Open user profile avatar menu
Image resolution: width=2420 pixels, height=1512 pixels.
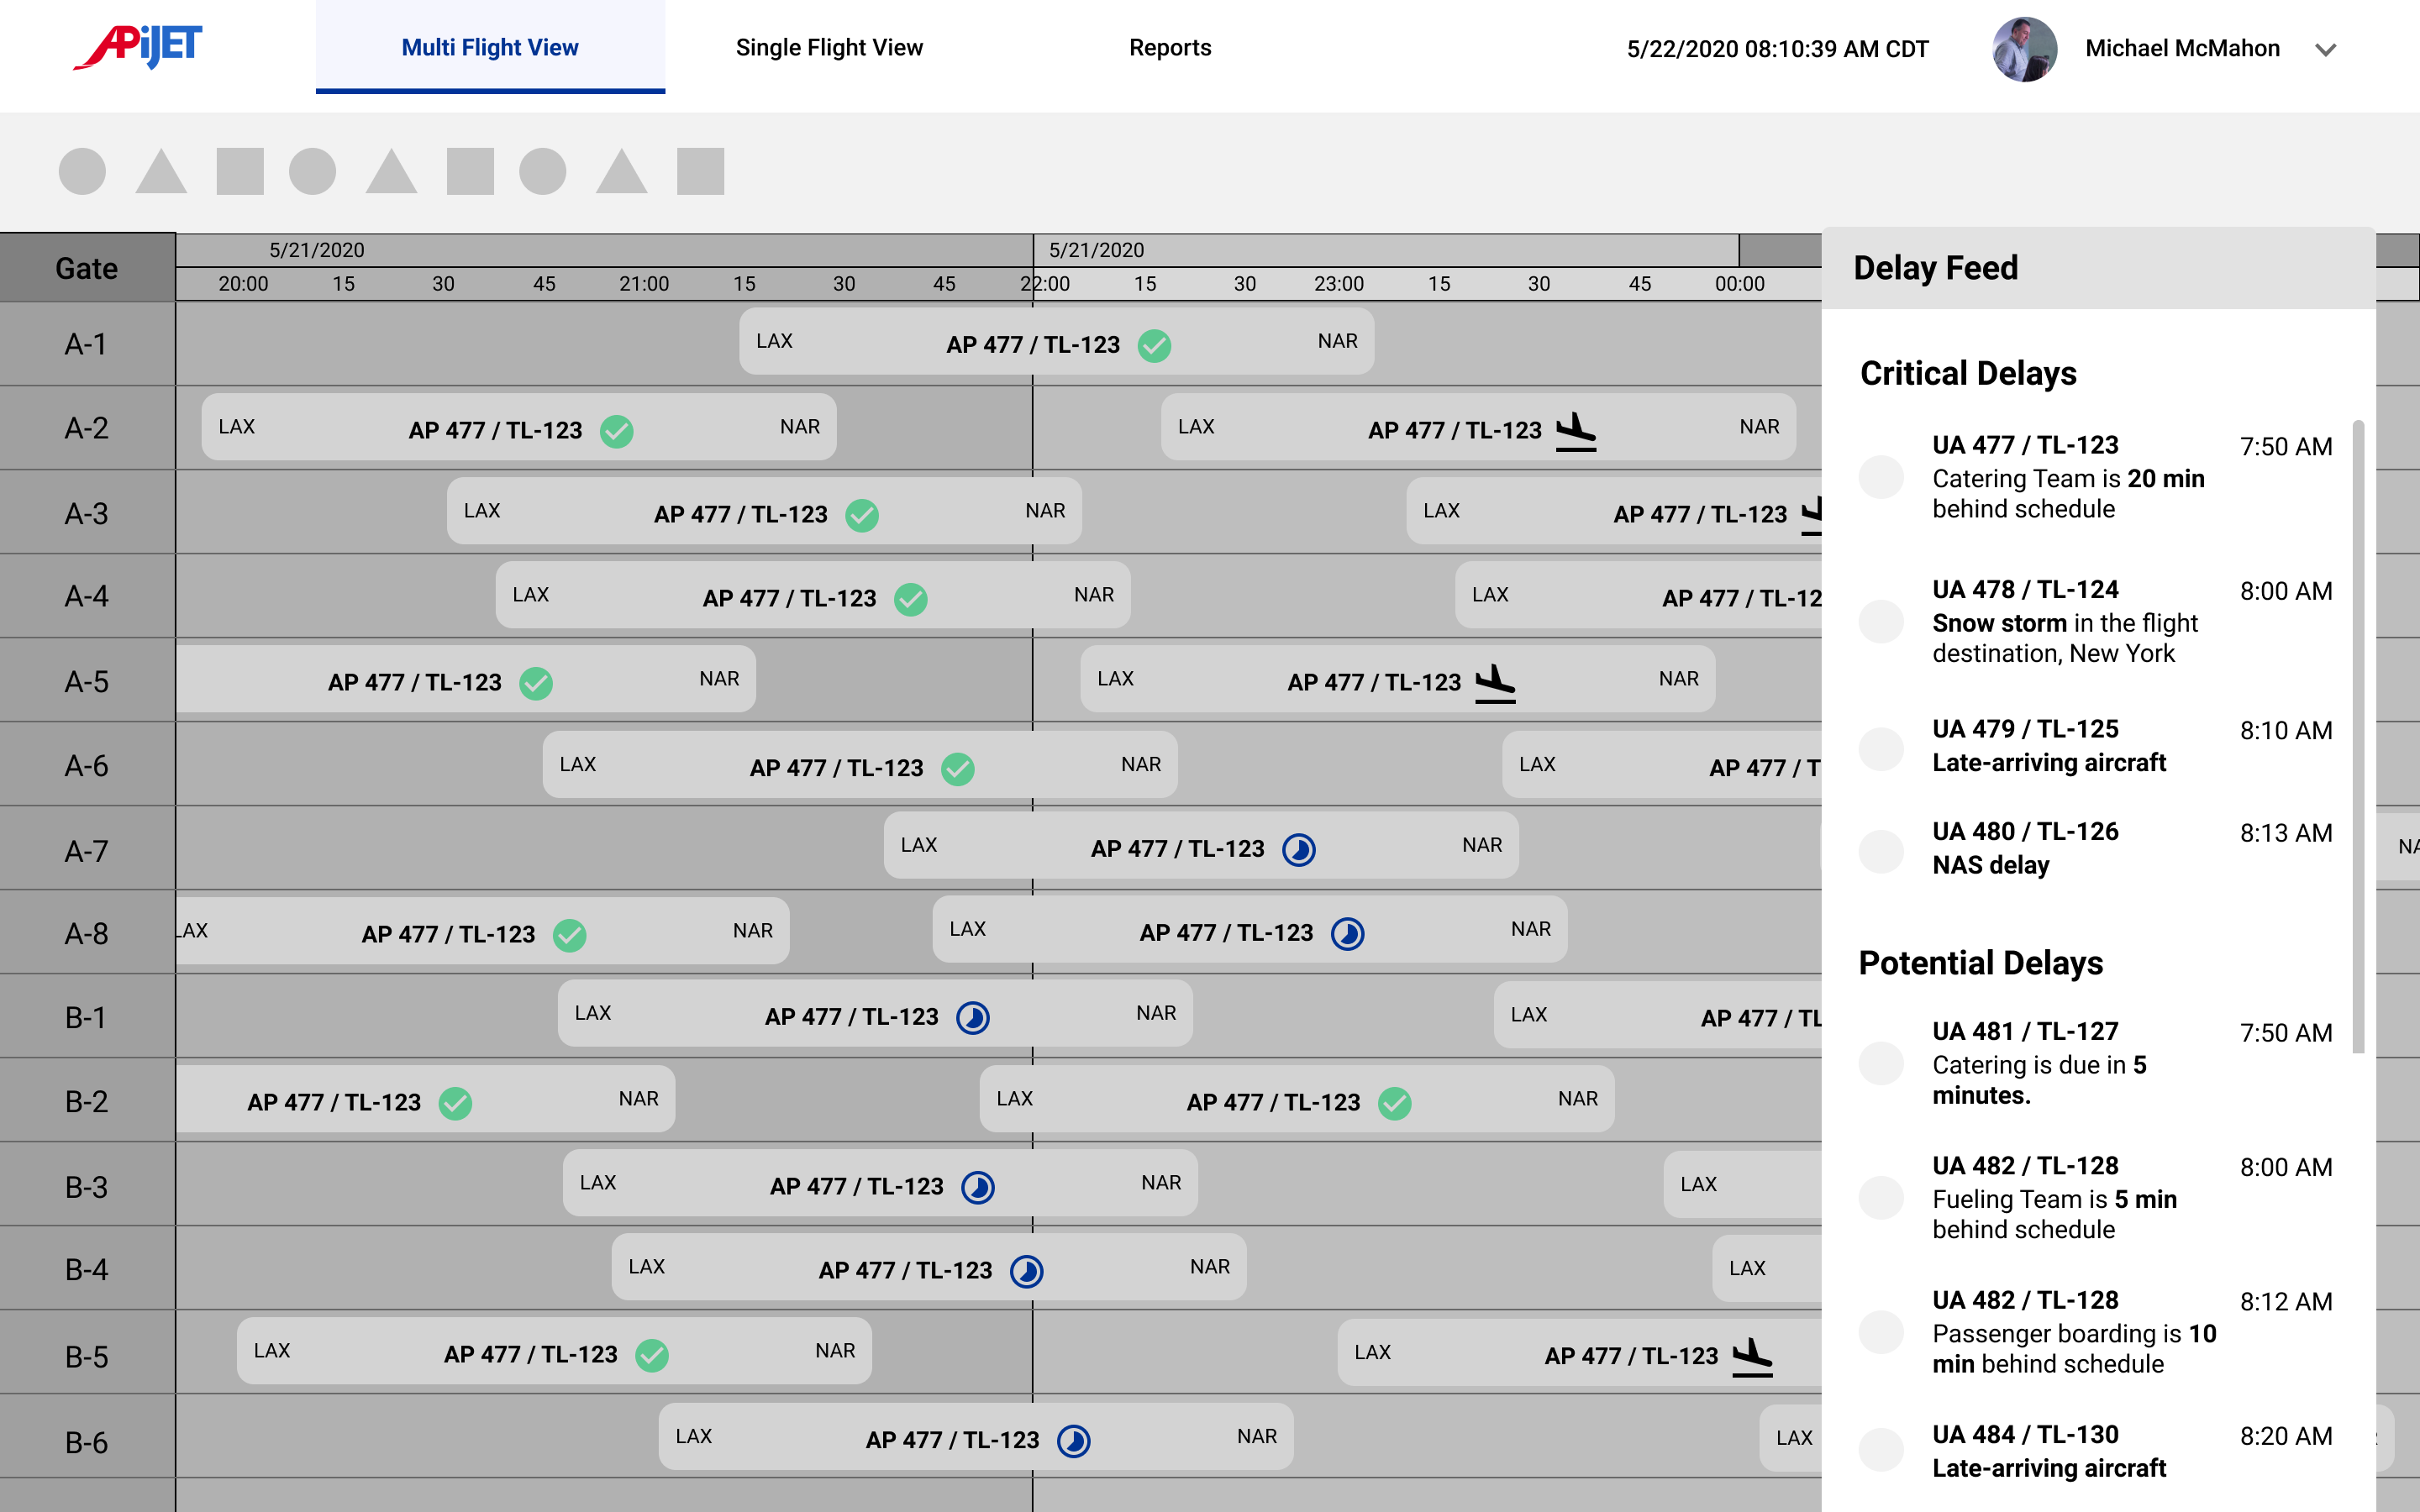2024,49
